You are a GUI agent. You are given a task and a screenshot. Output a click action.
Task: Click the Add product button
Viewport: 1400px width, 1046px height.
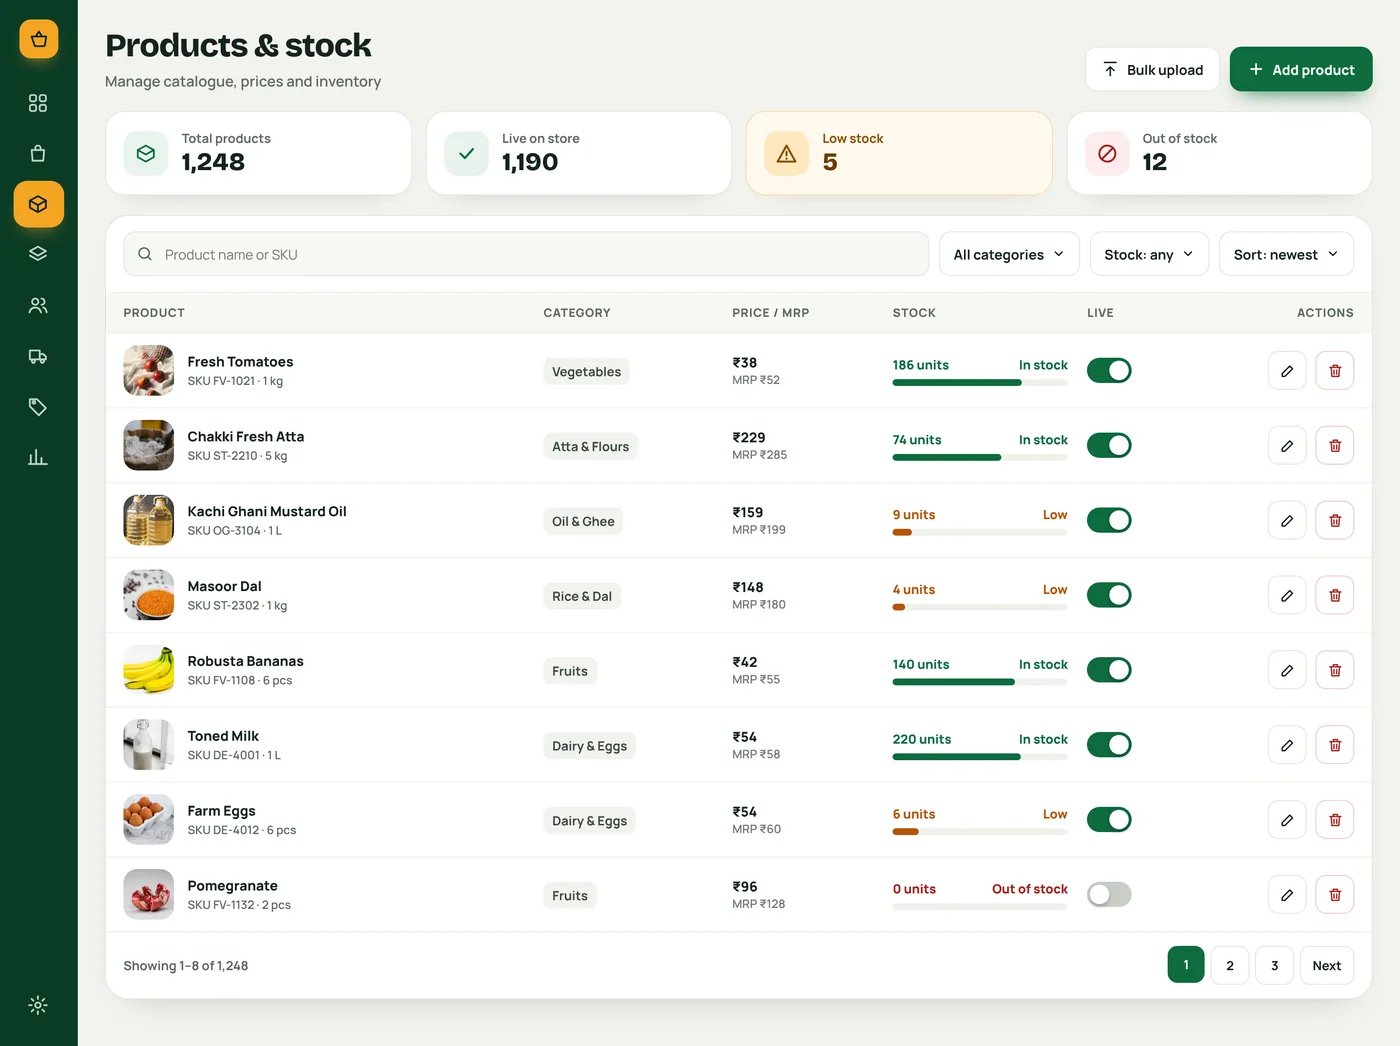pyautogui.click(x=1301, y=69)
